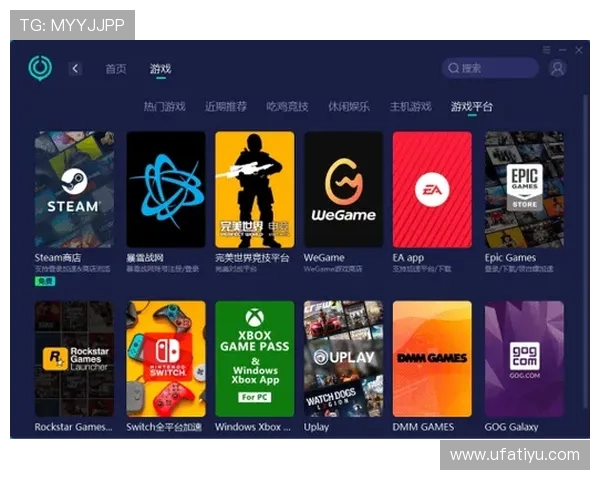
Task: Switch to the 首页 tab
Action: pos(116,69)
